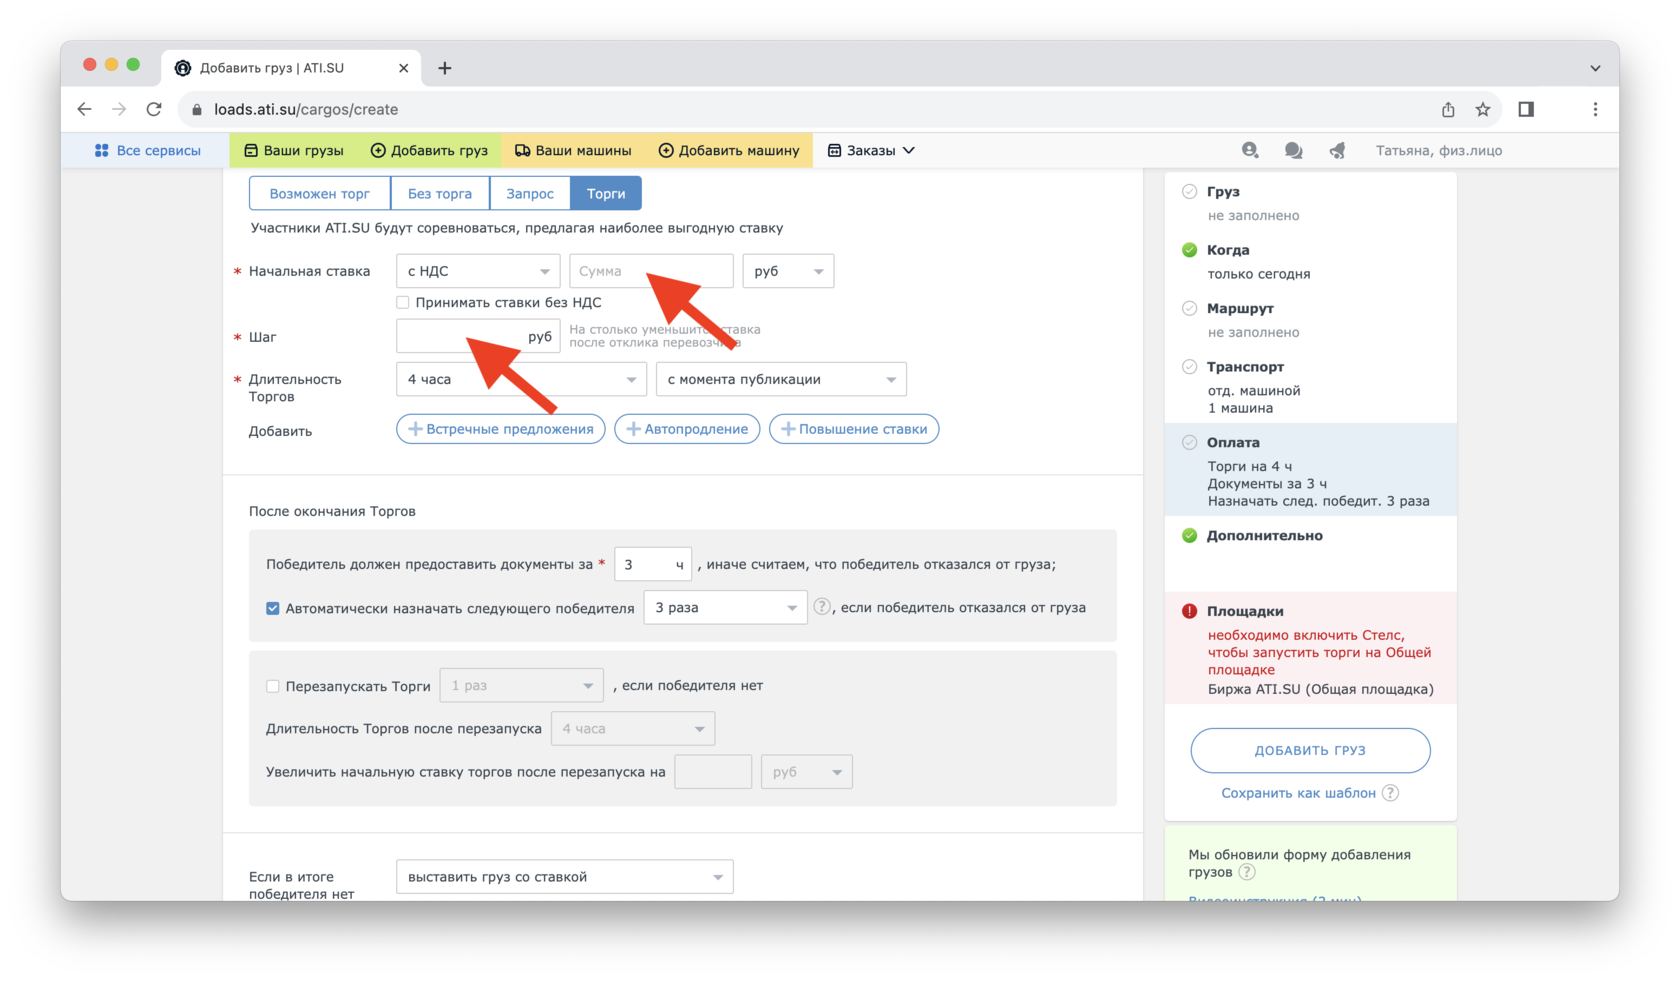The height and width of the screenshot is (981, 1680).
Task: Select the 'Возможен торг' tab
Action: tap(320, 193)
